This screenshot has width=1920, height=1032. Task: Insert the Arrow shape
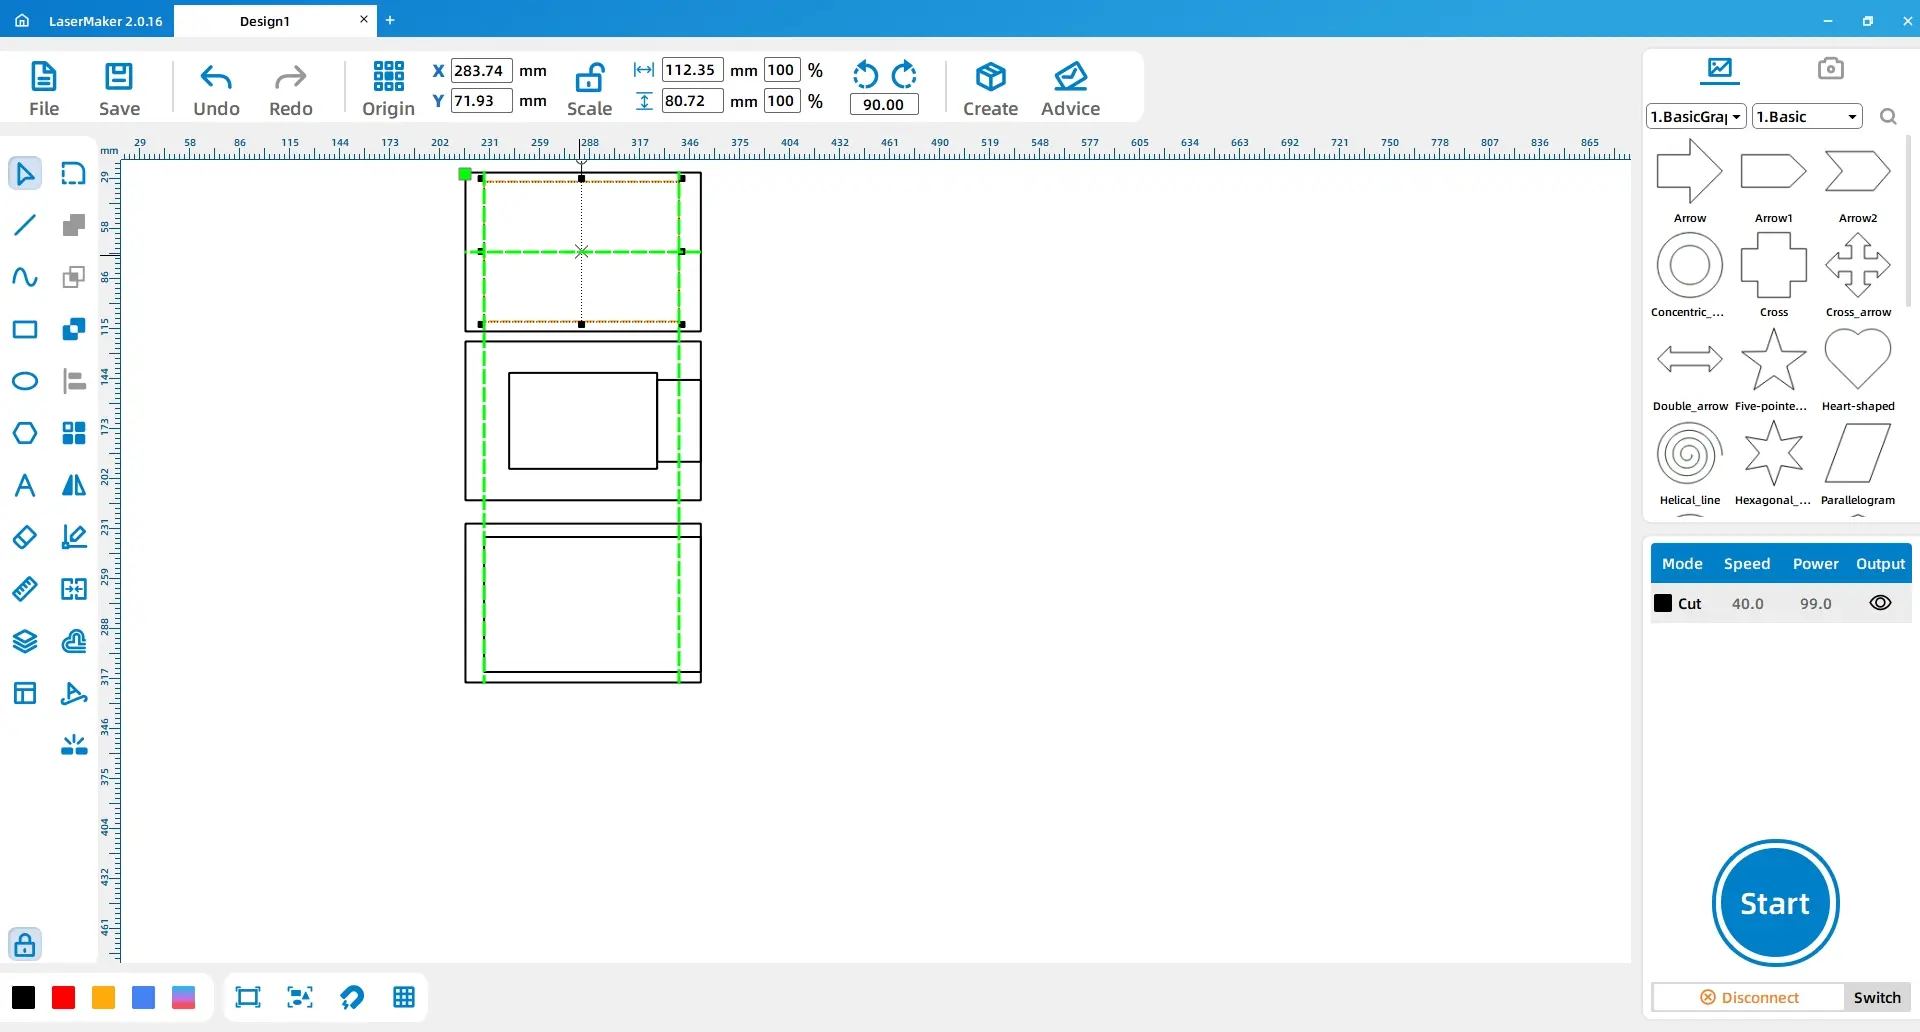[x=1690, y=181]
